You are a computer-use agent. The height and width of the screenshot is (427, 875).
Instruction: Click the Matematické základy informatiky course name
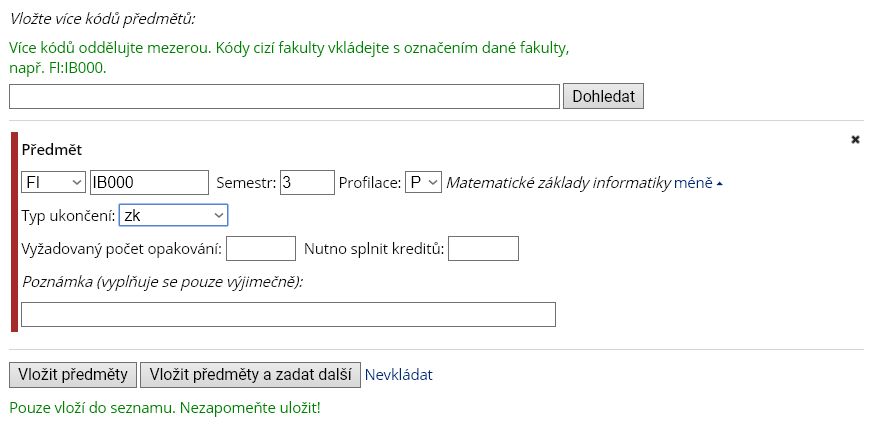click(557, 183)
